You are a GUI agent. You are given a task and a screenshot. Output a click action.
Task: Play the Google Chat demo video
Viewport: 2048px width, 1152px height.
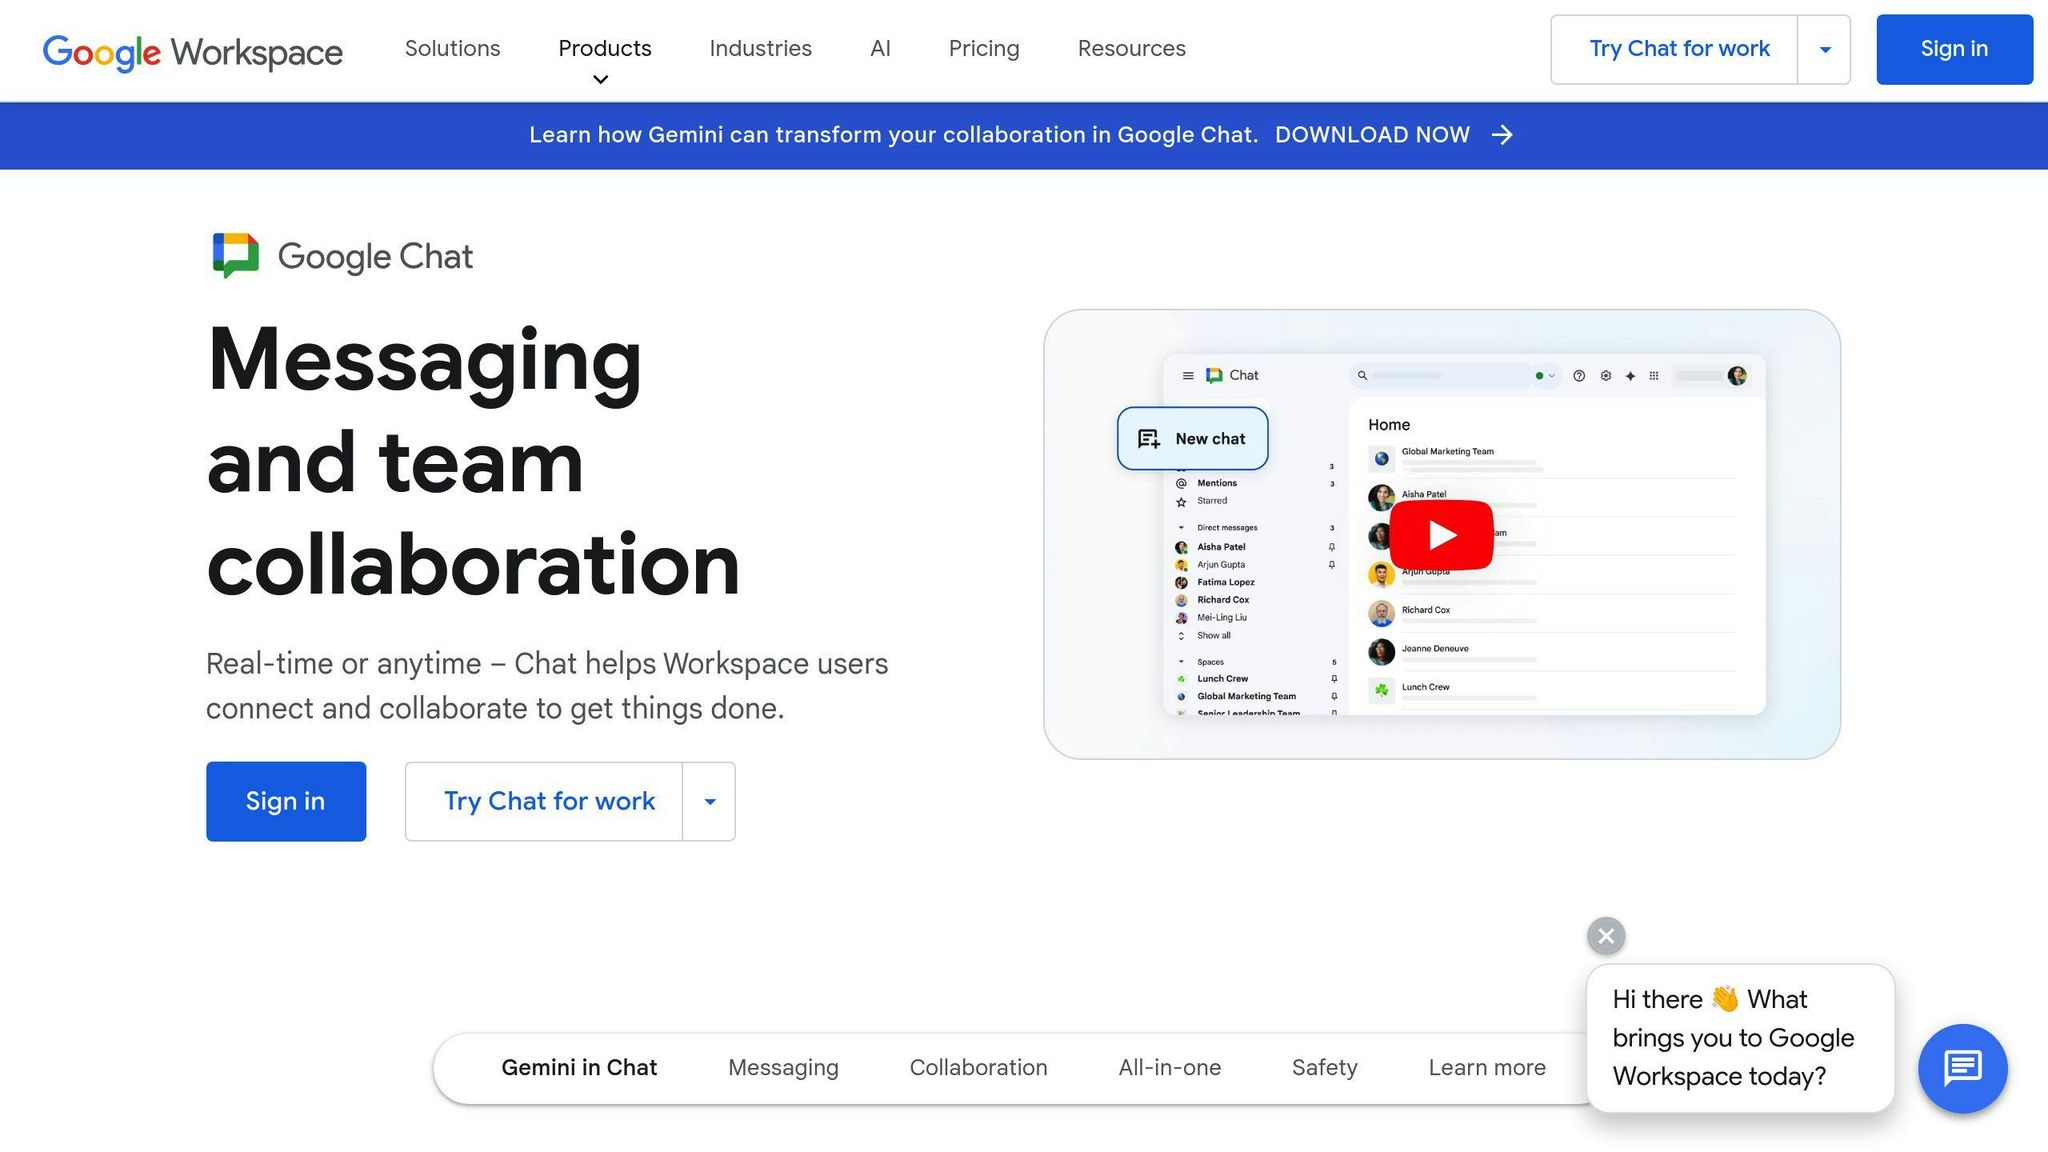1441,533
